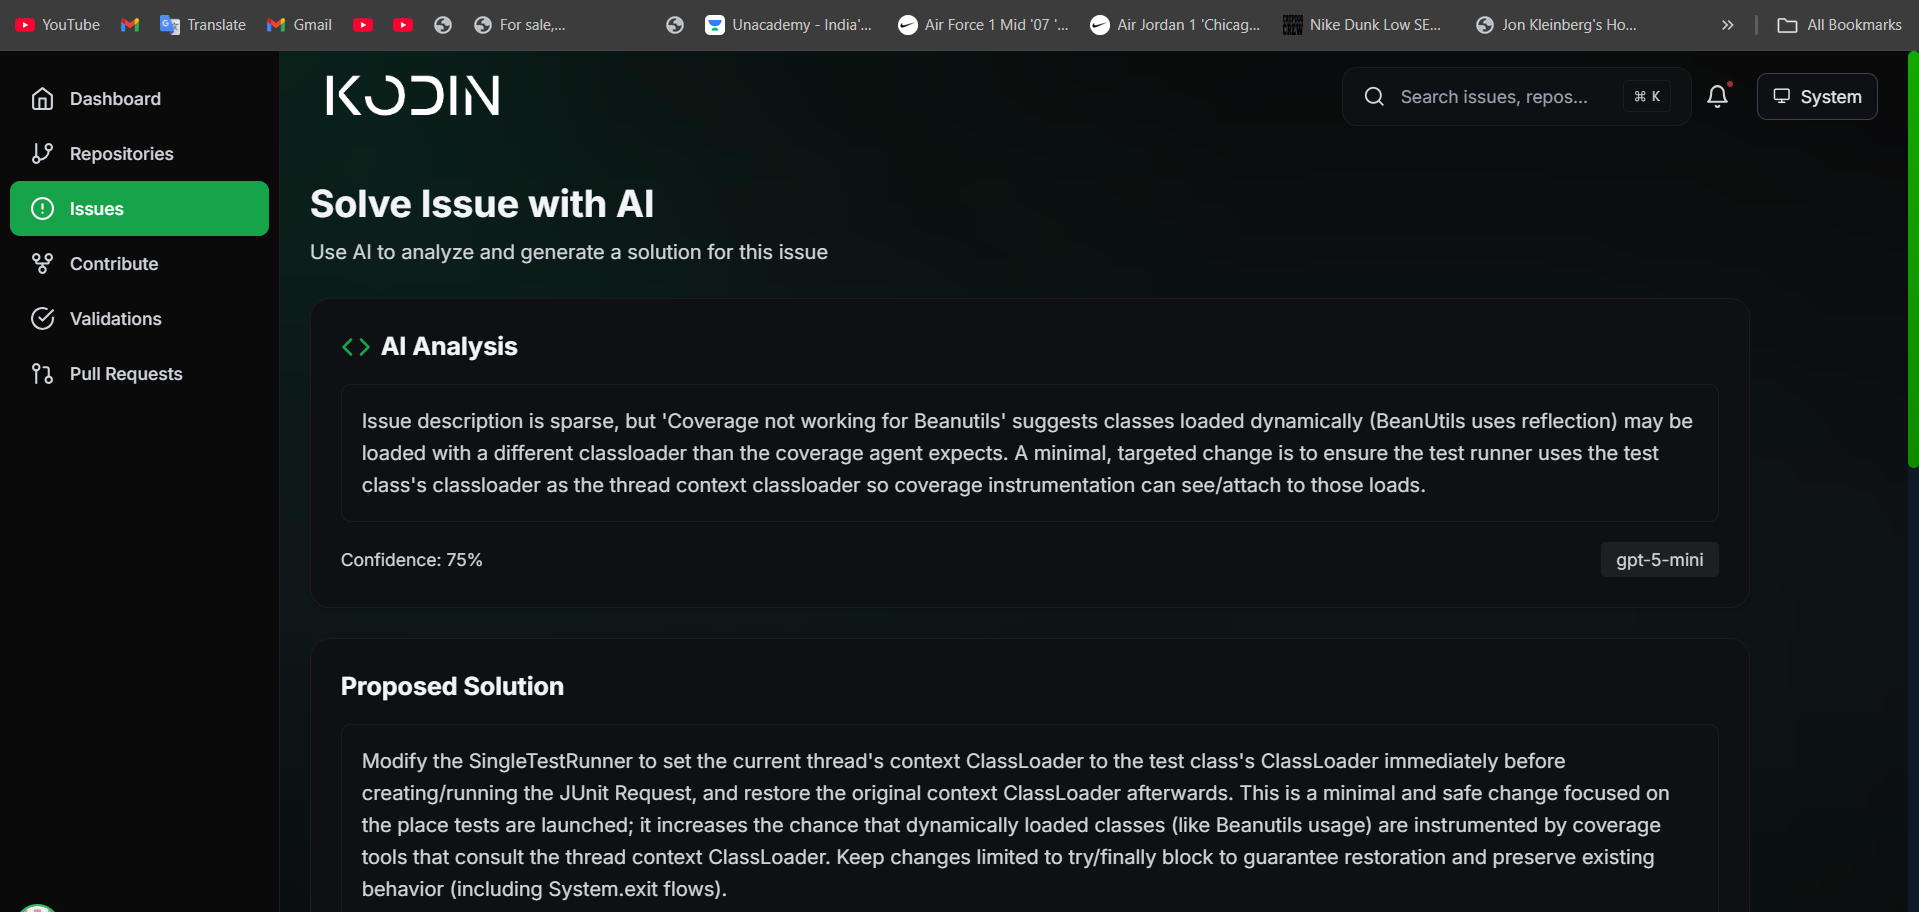
Task: Click the KODIN logo
Action: tap(412, 95)
